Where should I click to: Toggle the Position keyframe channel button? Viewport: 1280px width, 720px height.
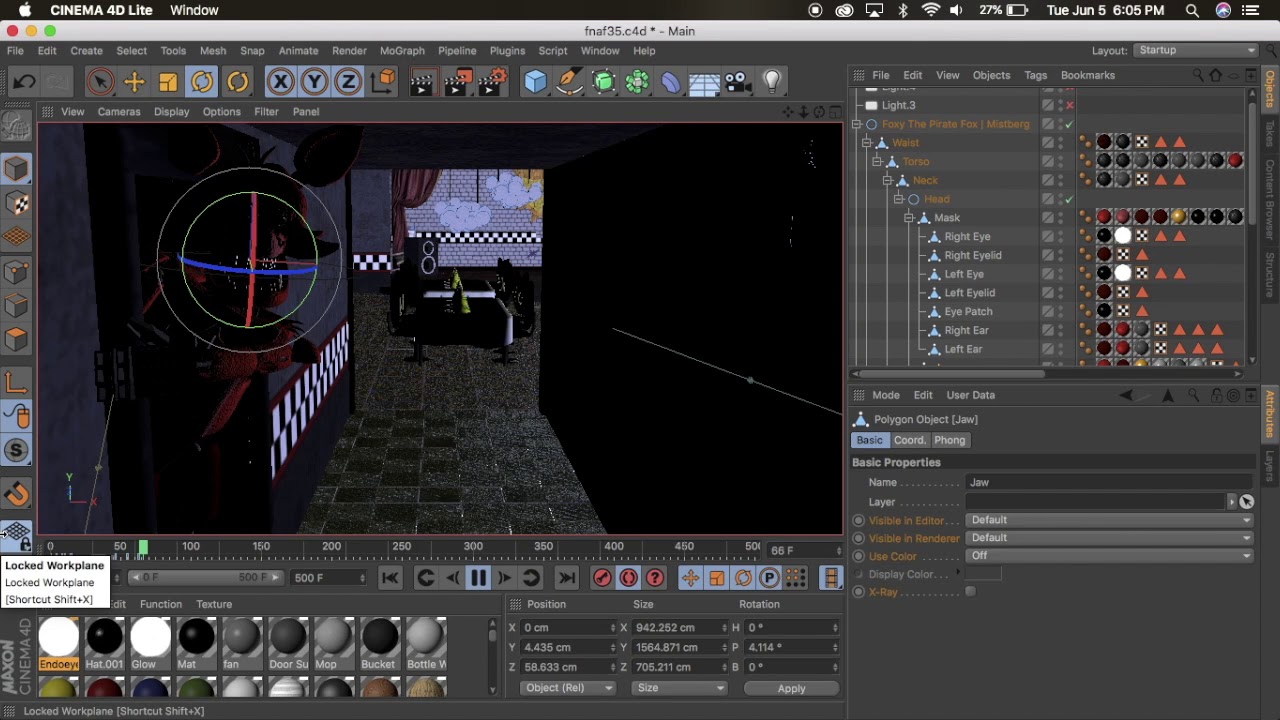[690, 578]
